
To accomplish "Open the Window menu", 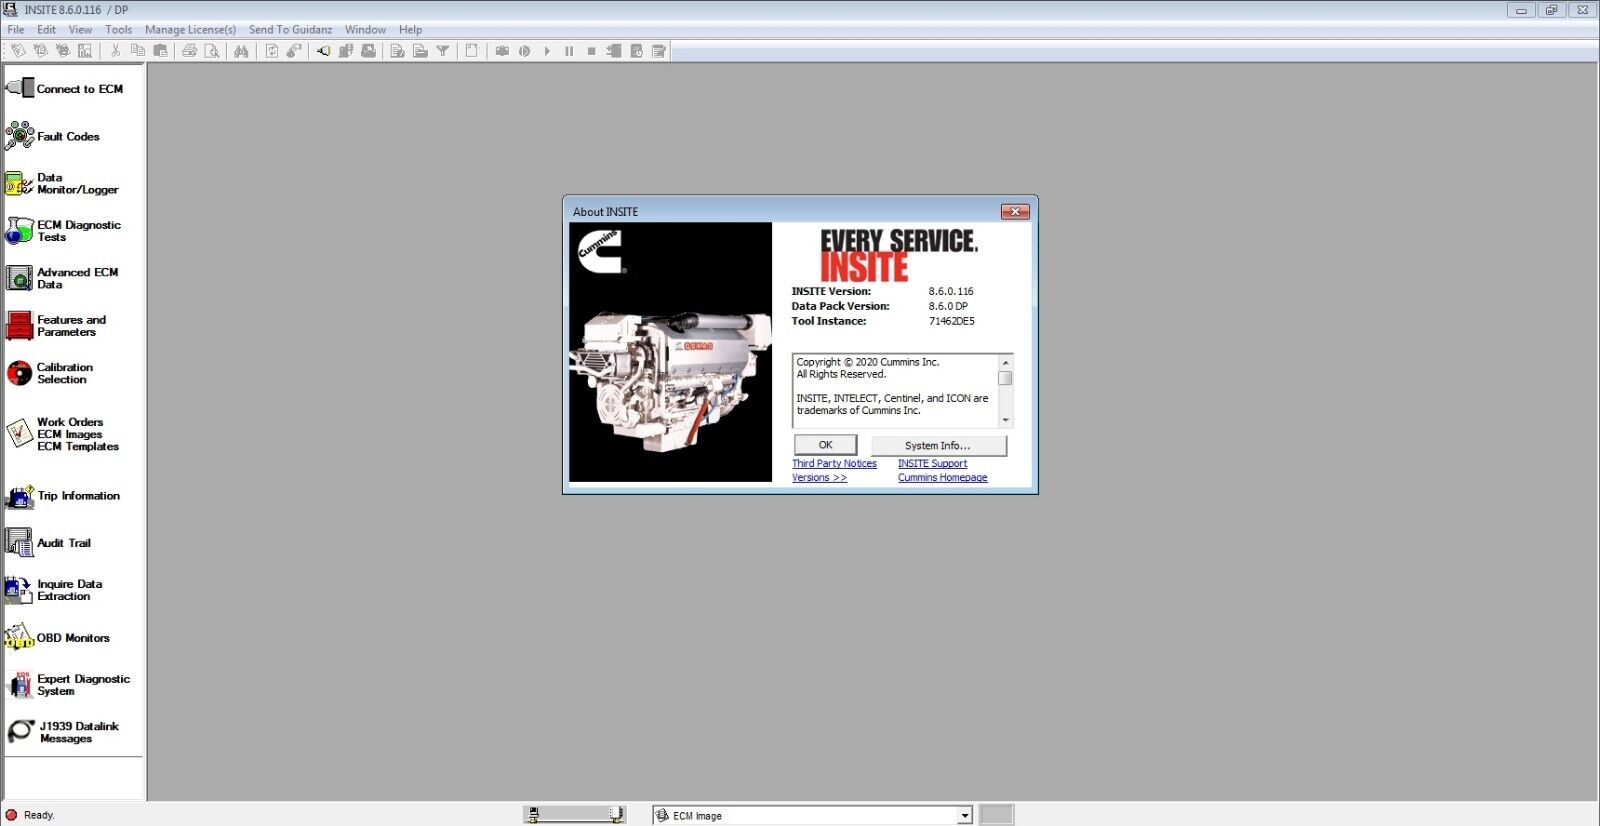I will coord(365,30).
